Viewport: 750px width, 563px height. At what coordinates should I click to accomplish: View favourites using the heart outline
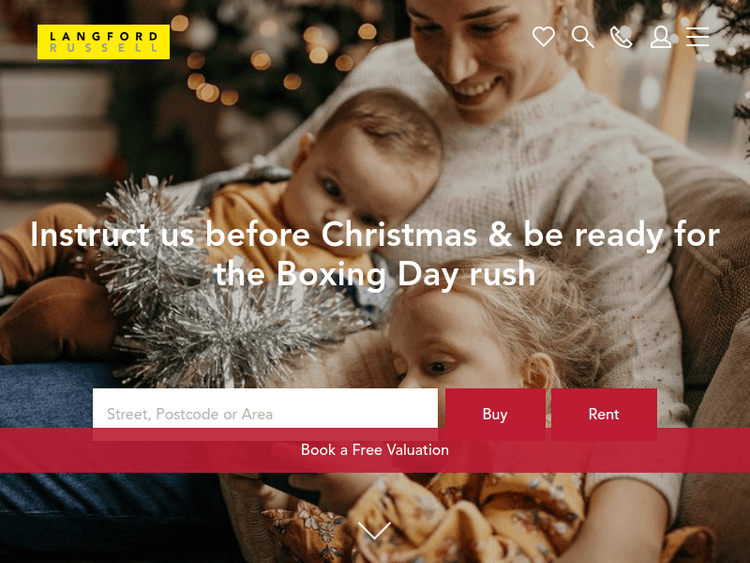[543, 37]
